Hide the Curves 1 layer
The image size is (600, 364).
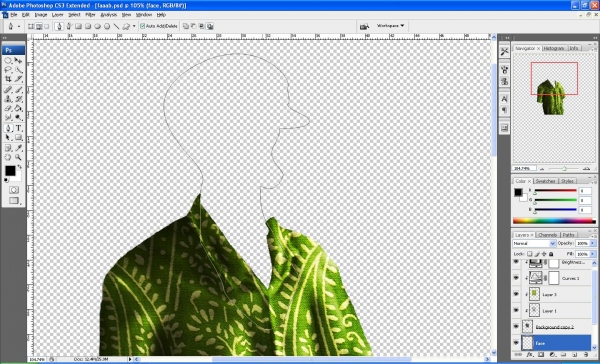(516, 278)
